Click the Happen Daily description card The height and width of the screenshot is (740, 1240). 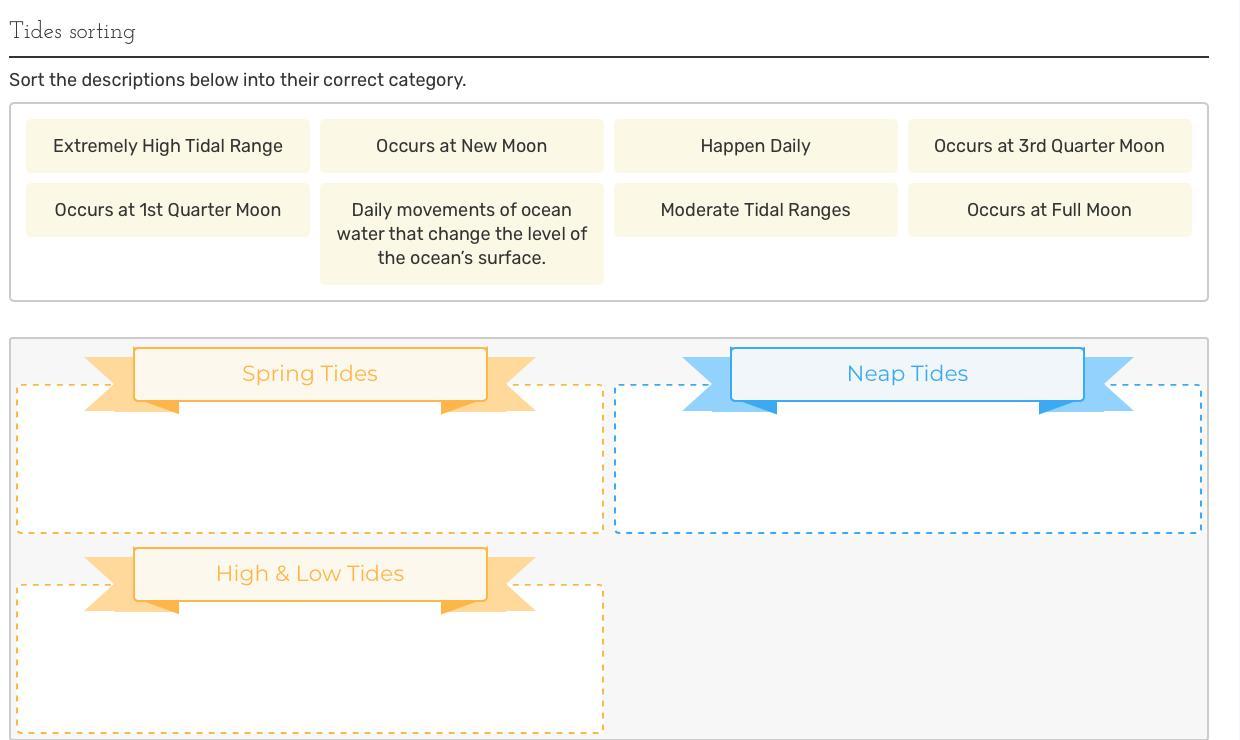click(755, 146)
